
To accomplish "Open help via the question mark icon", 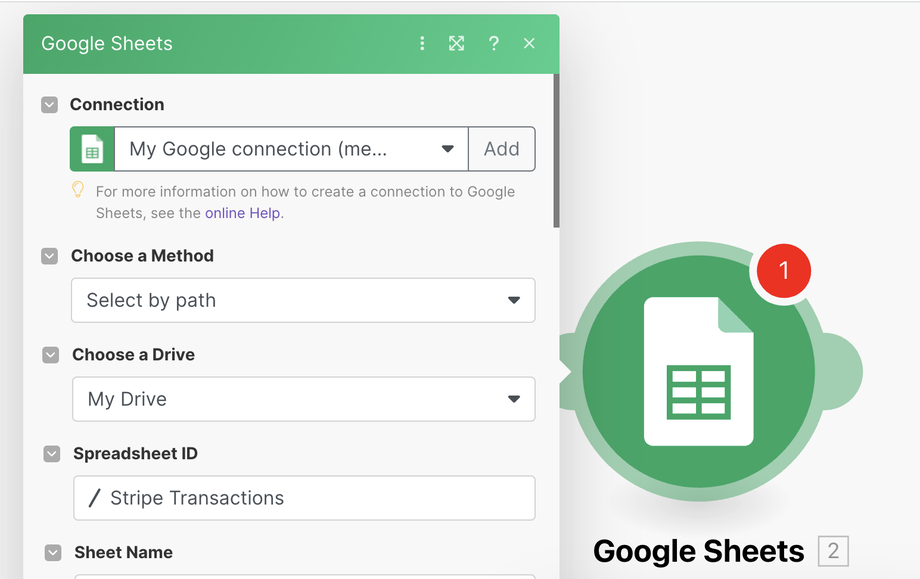I will click(x=493, y=43).
